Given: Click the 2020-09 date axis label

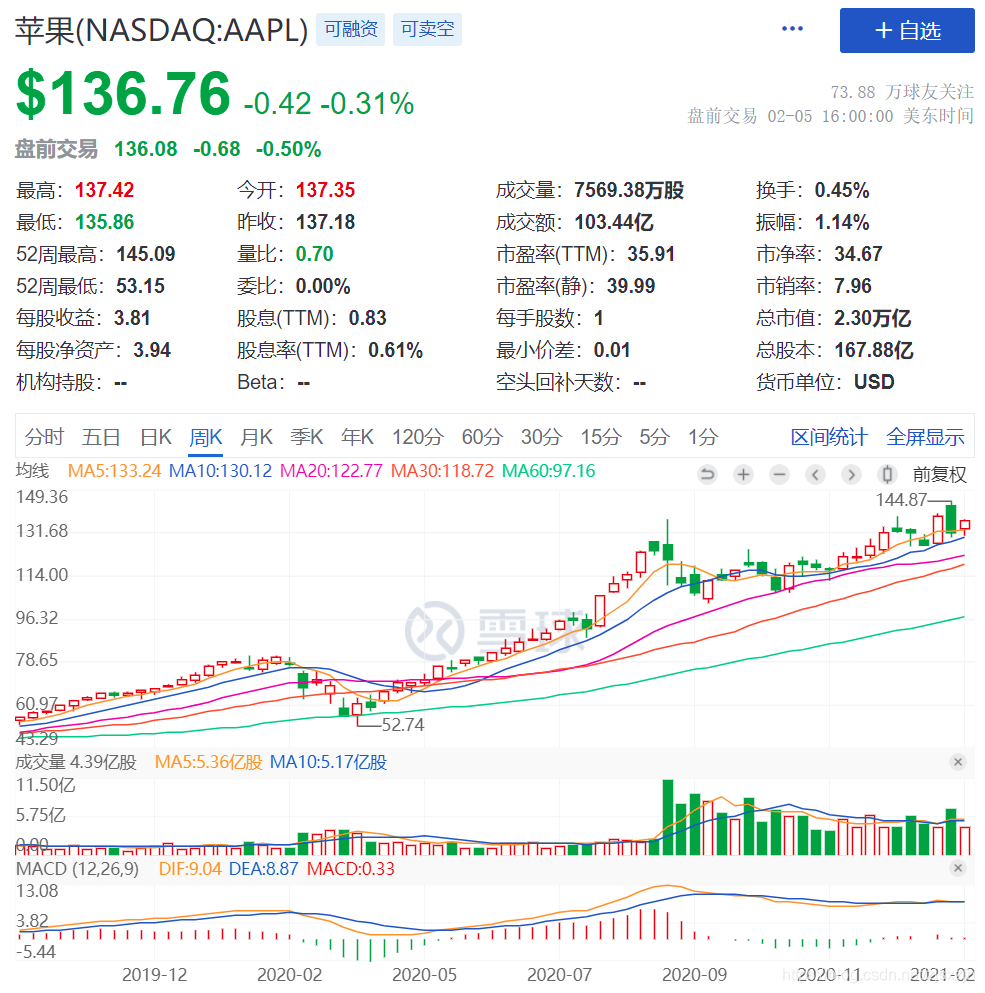Looking at the screenshot, I should [x=694, y=975].
